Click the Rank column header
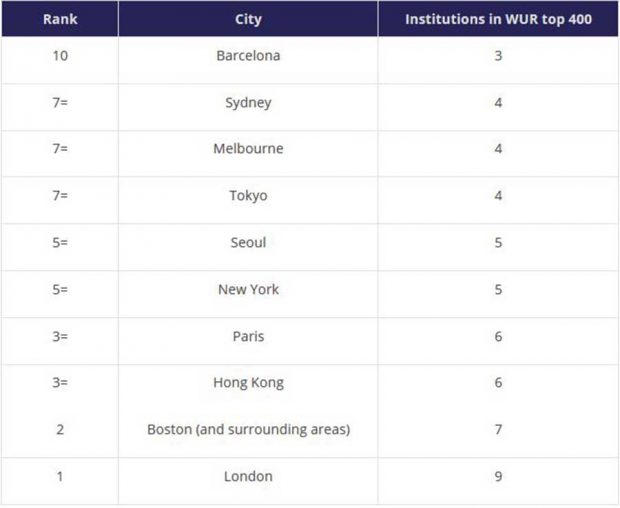The width and height of the screenshot is (620, 508). point(60,19)
